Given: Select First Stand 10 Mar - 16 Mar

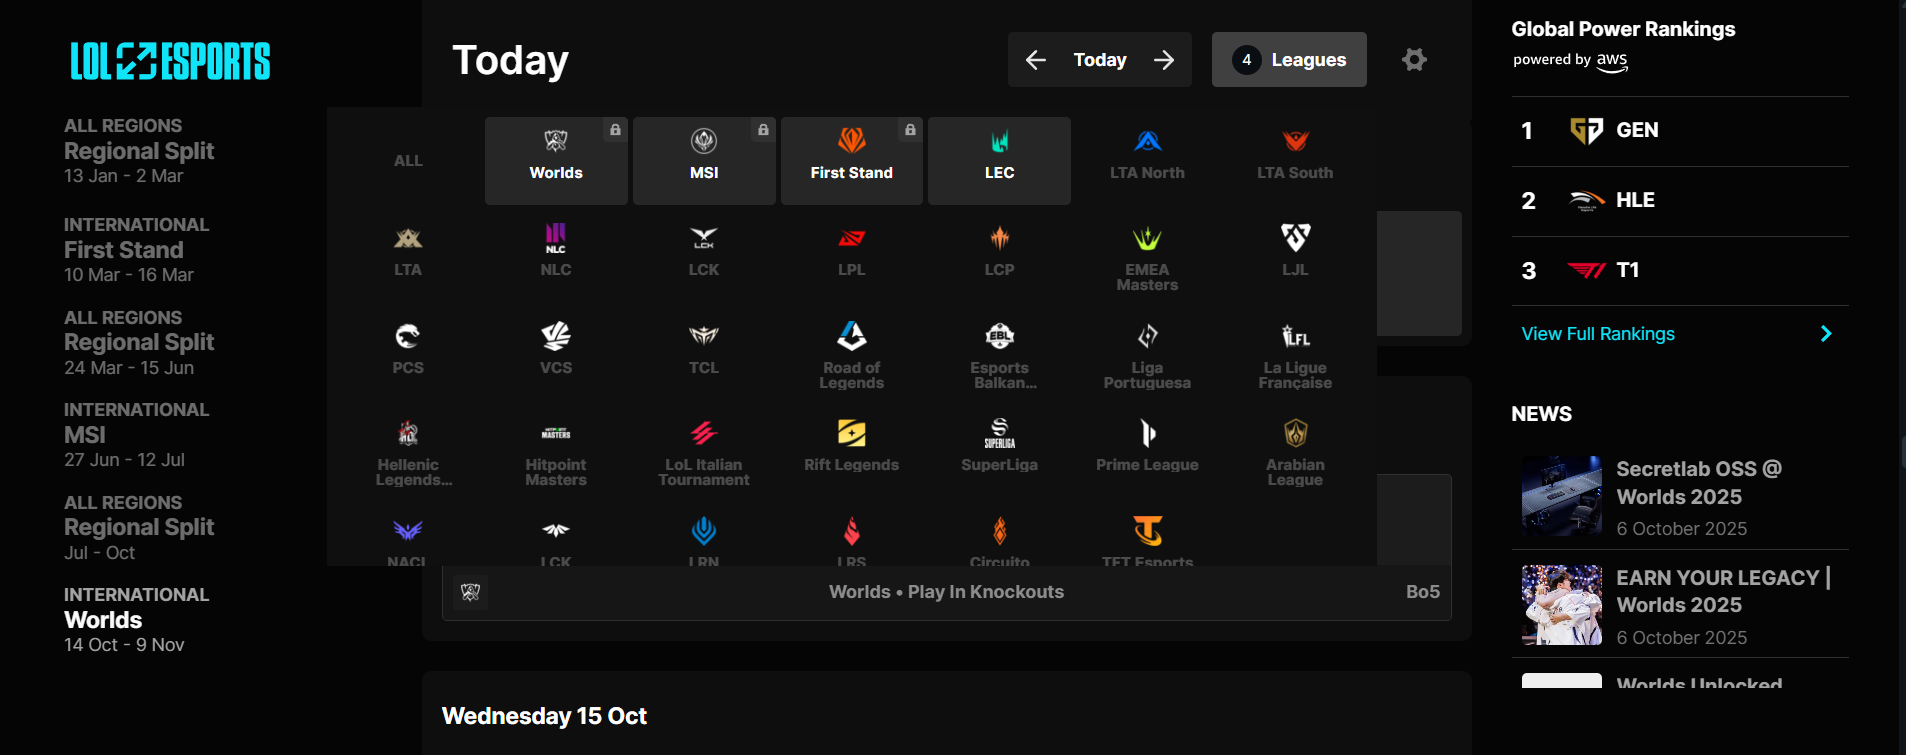Looking at the screenshot, I should pos(136,250).
